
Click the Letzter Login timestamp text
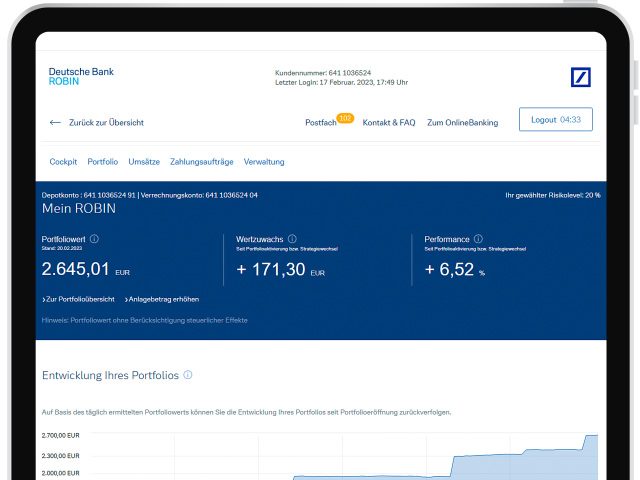click(341, 82)
